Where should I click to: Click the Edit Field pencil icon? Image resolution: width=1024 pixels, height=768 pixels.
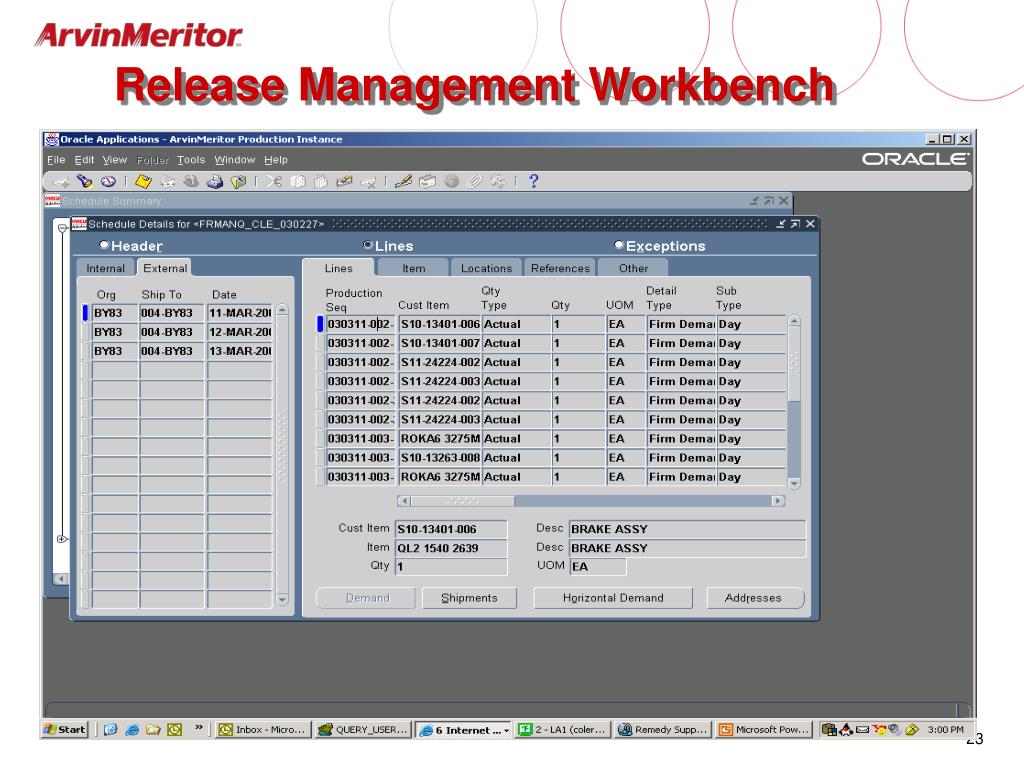(404, 181)
